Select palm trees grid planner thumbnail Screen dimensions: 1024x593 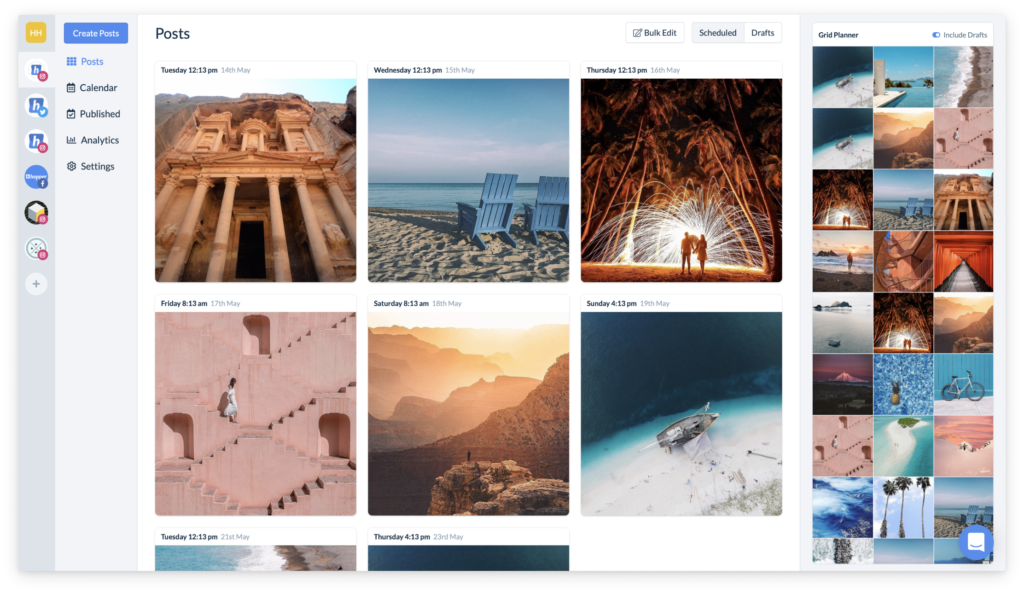tap(903, 507)
